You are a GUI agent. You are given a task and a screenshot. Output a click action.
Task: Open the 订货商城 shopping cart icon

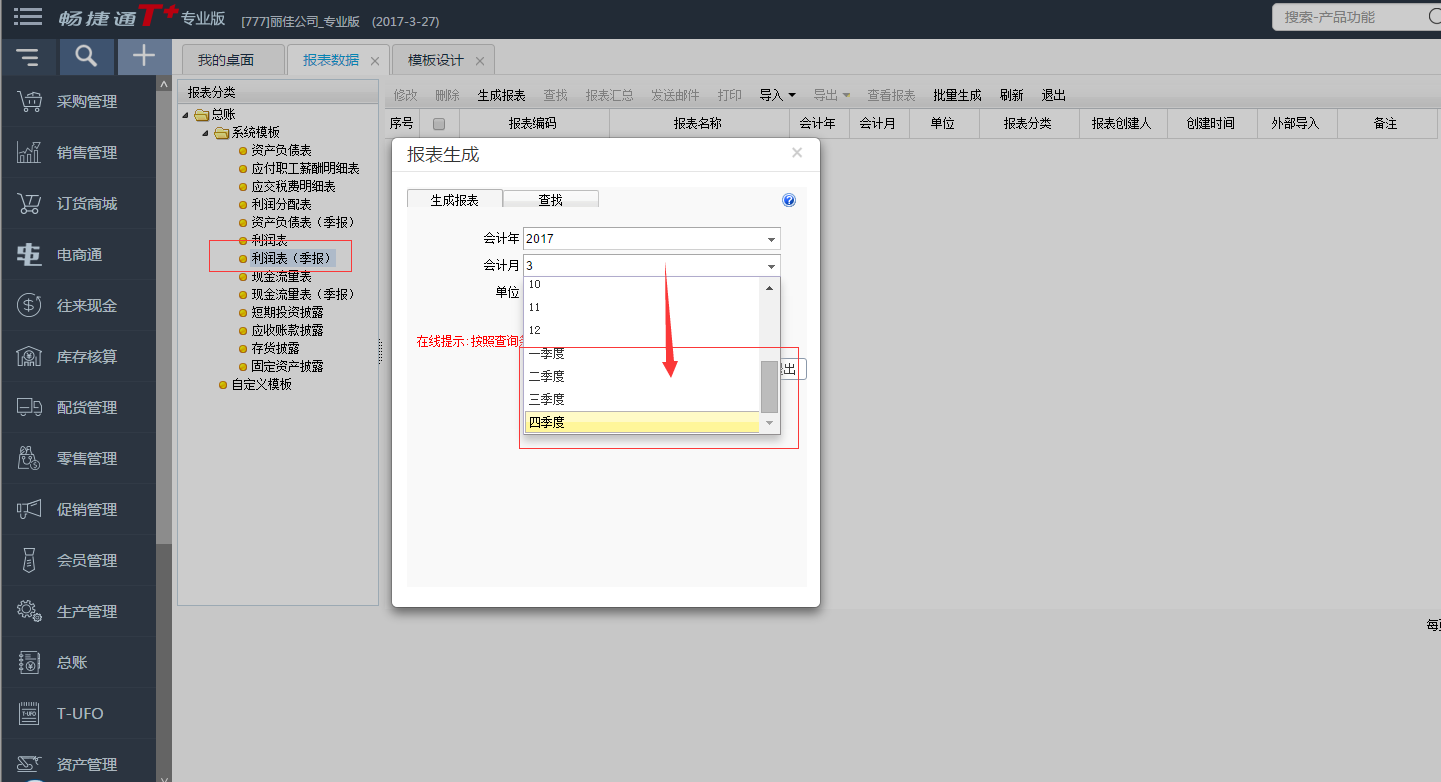pyautogui.click(x=29, y=203)
